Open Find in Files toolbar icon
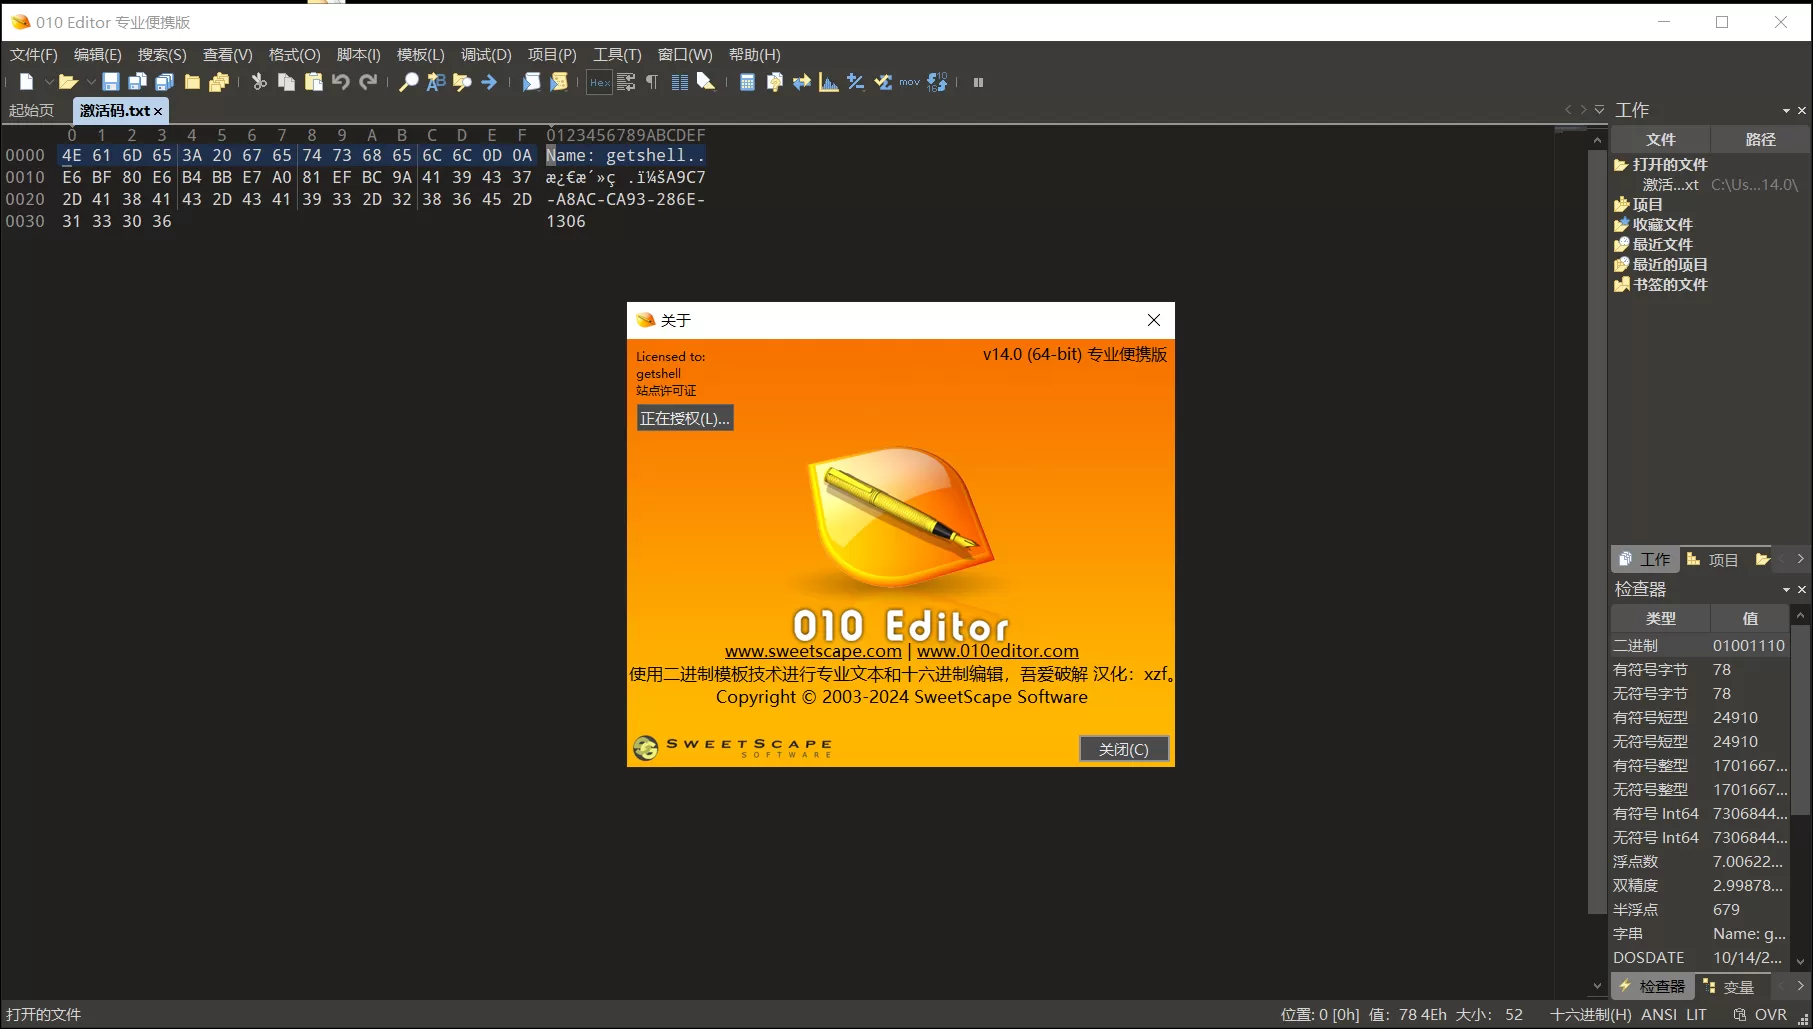 point(462,82)
